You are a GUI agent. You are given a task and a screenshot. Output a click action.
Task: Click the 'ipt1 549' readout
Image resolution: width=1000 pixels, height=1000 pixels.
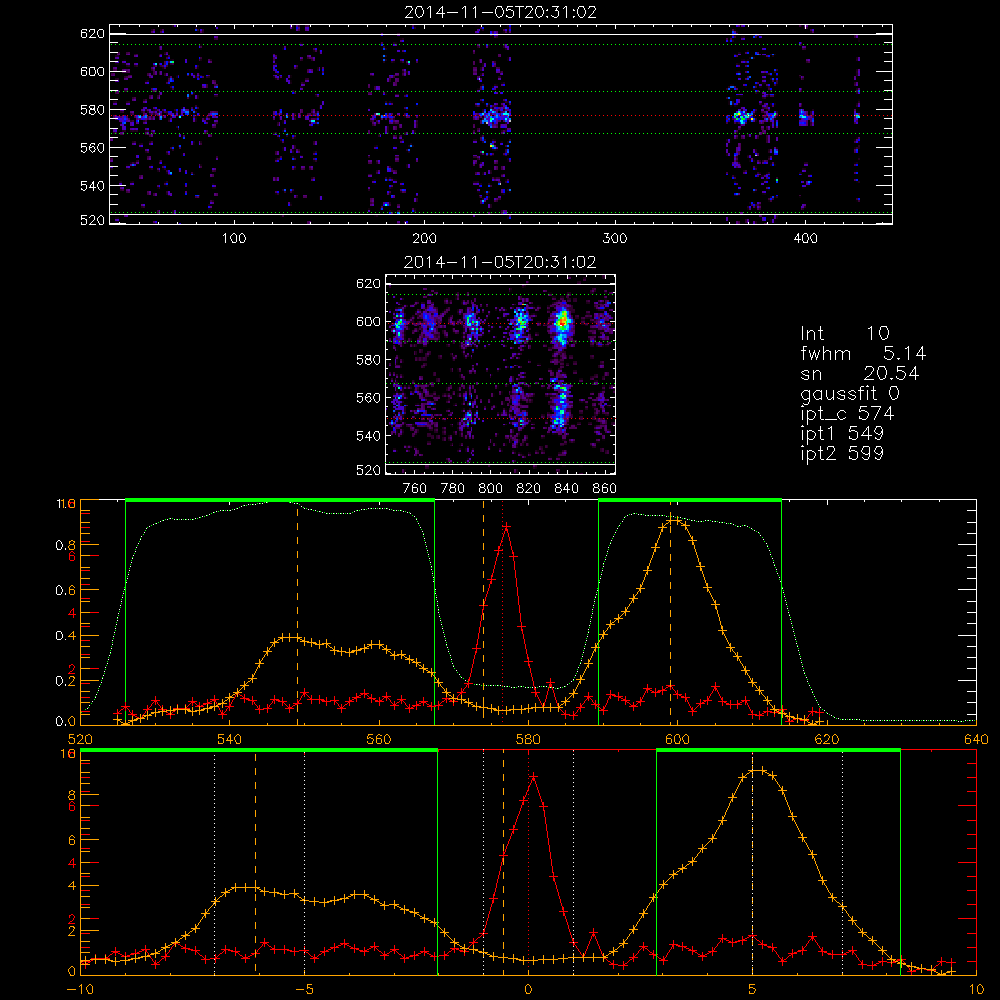coord(842,434)
